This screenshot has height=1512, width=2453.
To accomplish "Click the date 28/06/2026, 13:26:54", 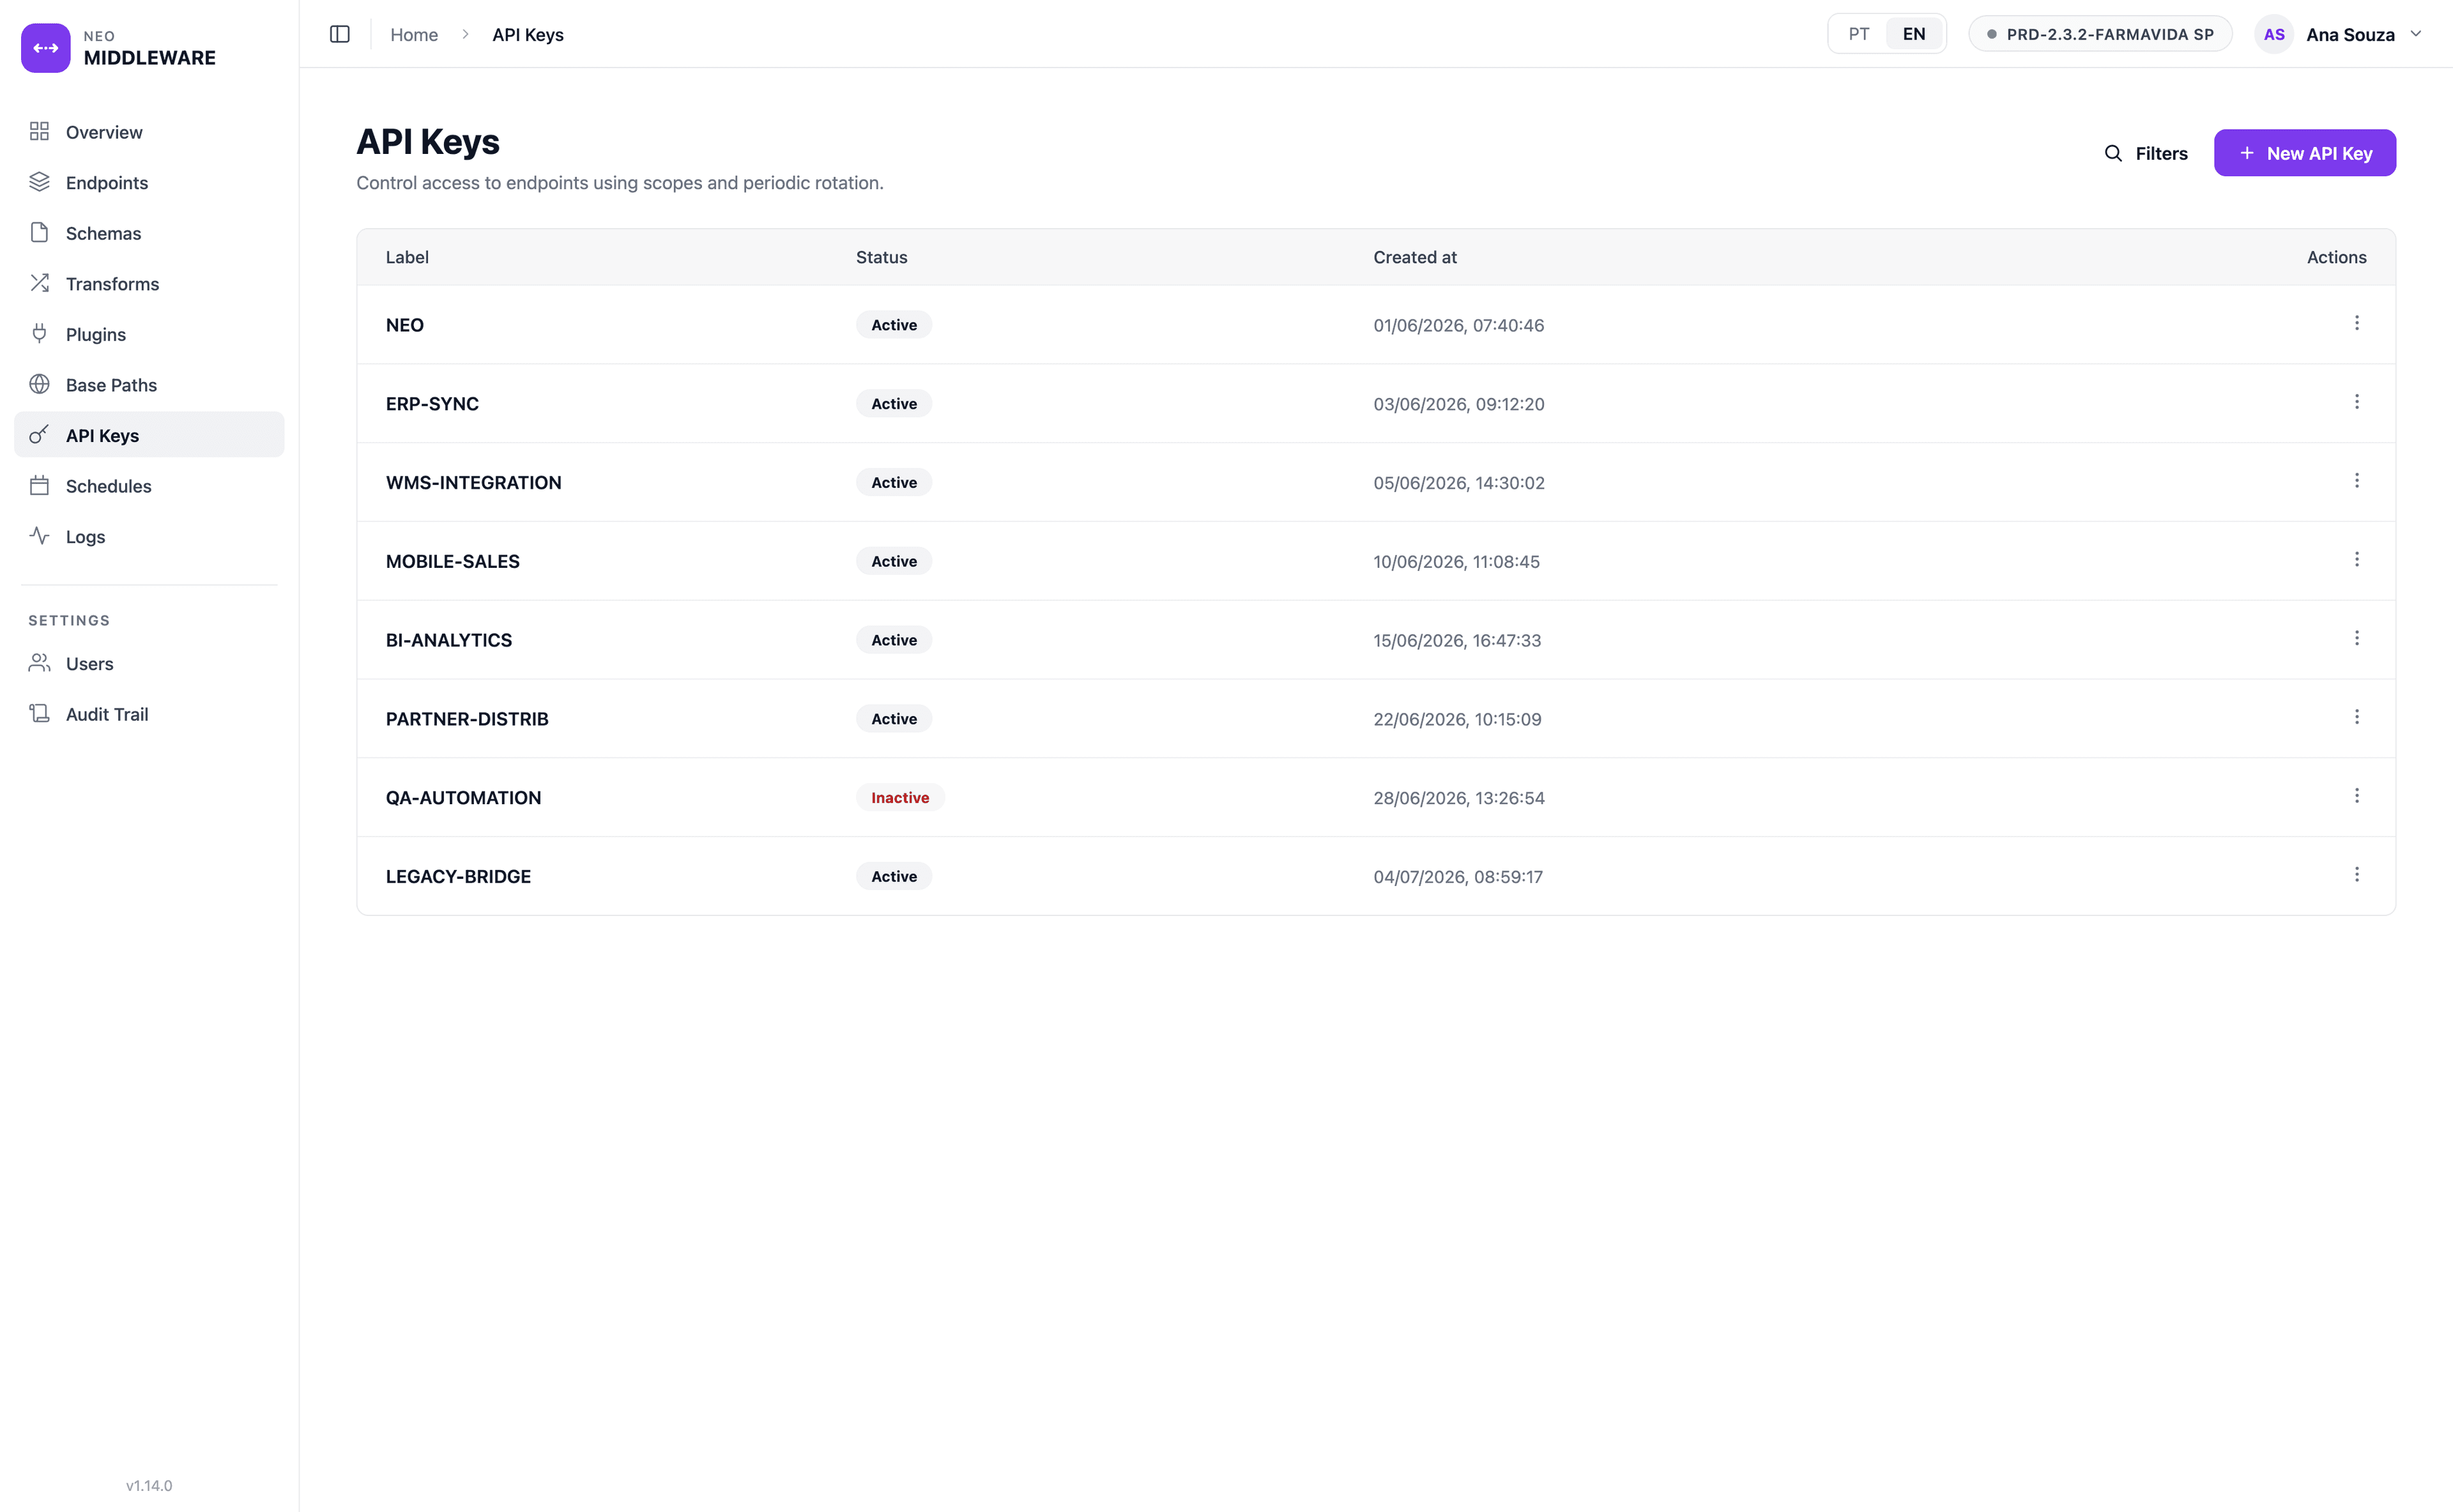I will click(1459, 797).
